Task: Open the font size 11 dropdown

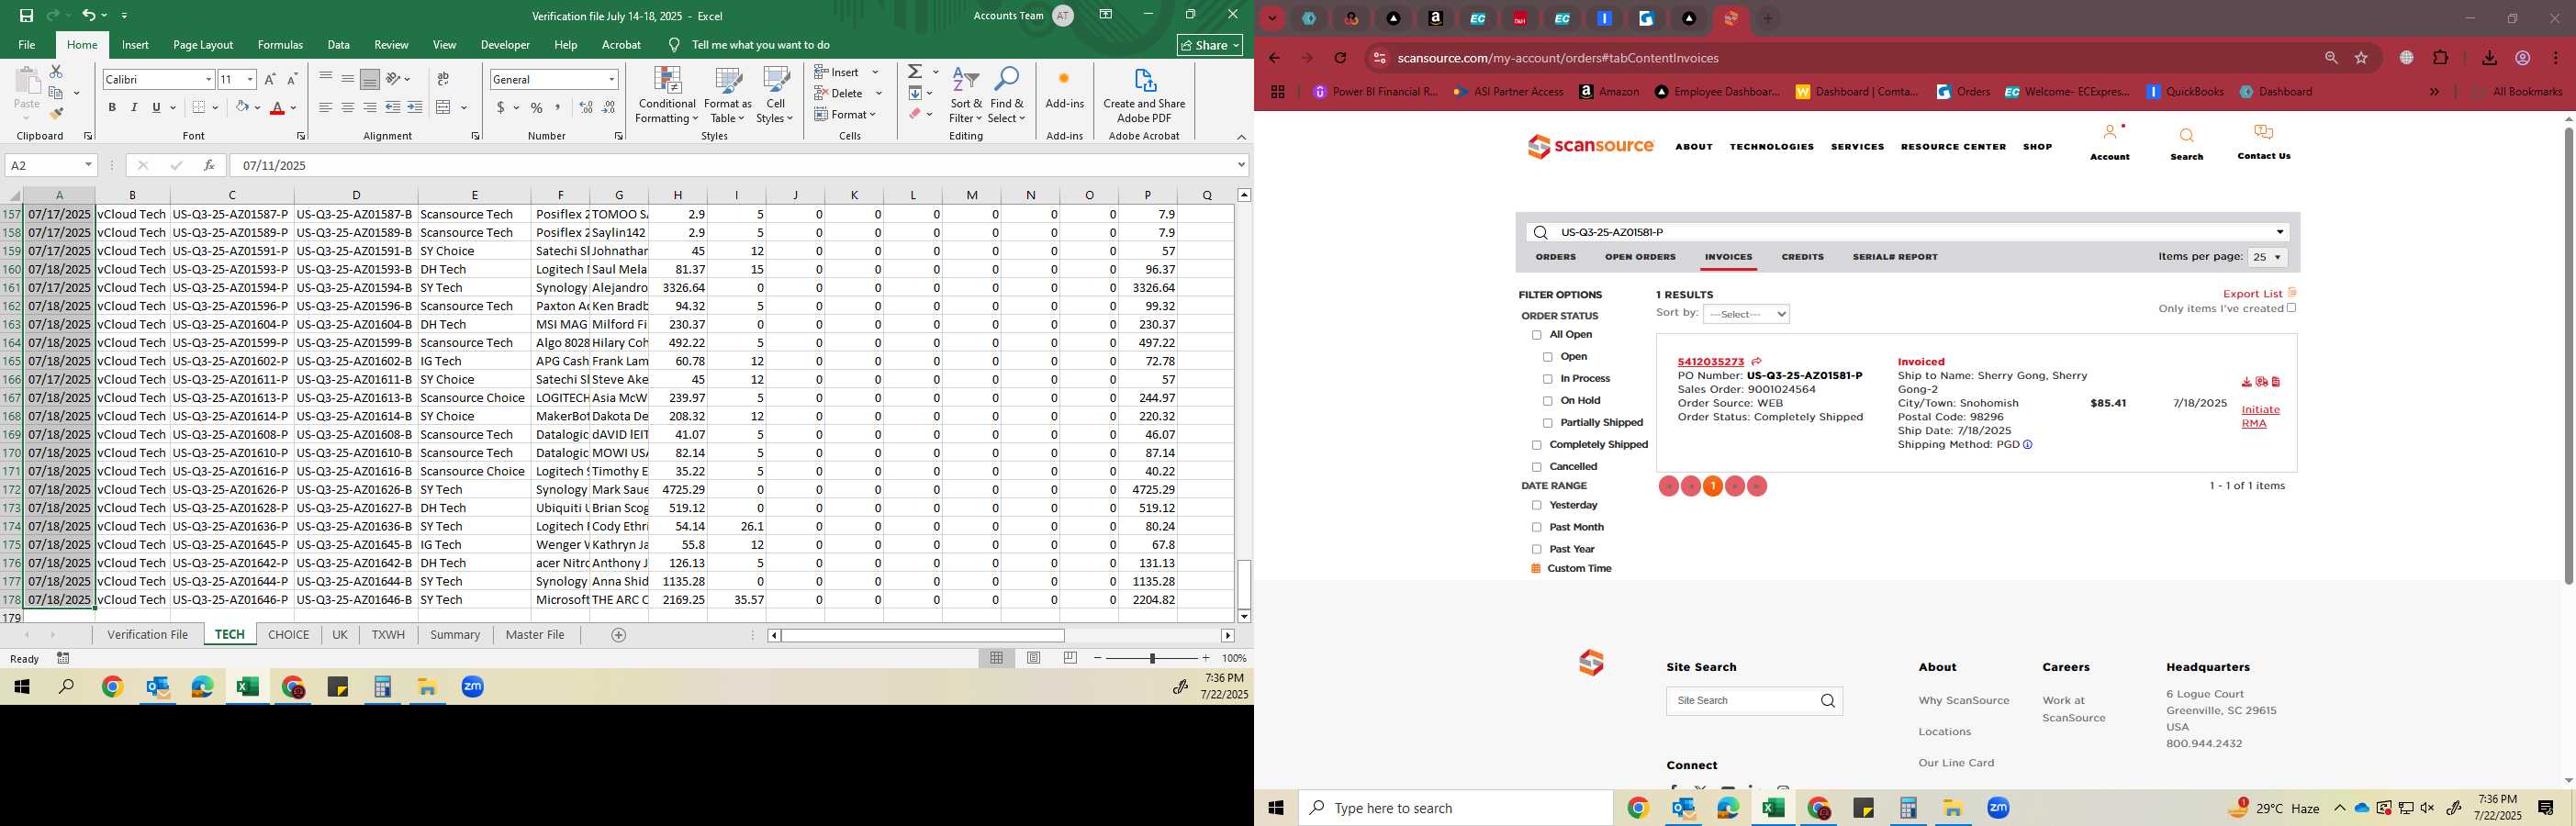Action: [x=250, y=79]
